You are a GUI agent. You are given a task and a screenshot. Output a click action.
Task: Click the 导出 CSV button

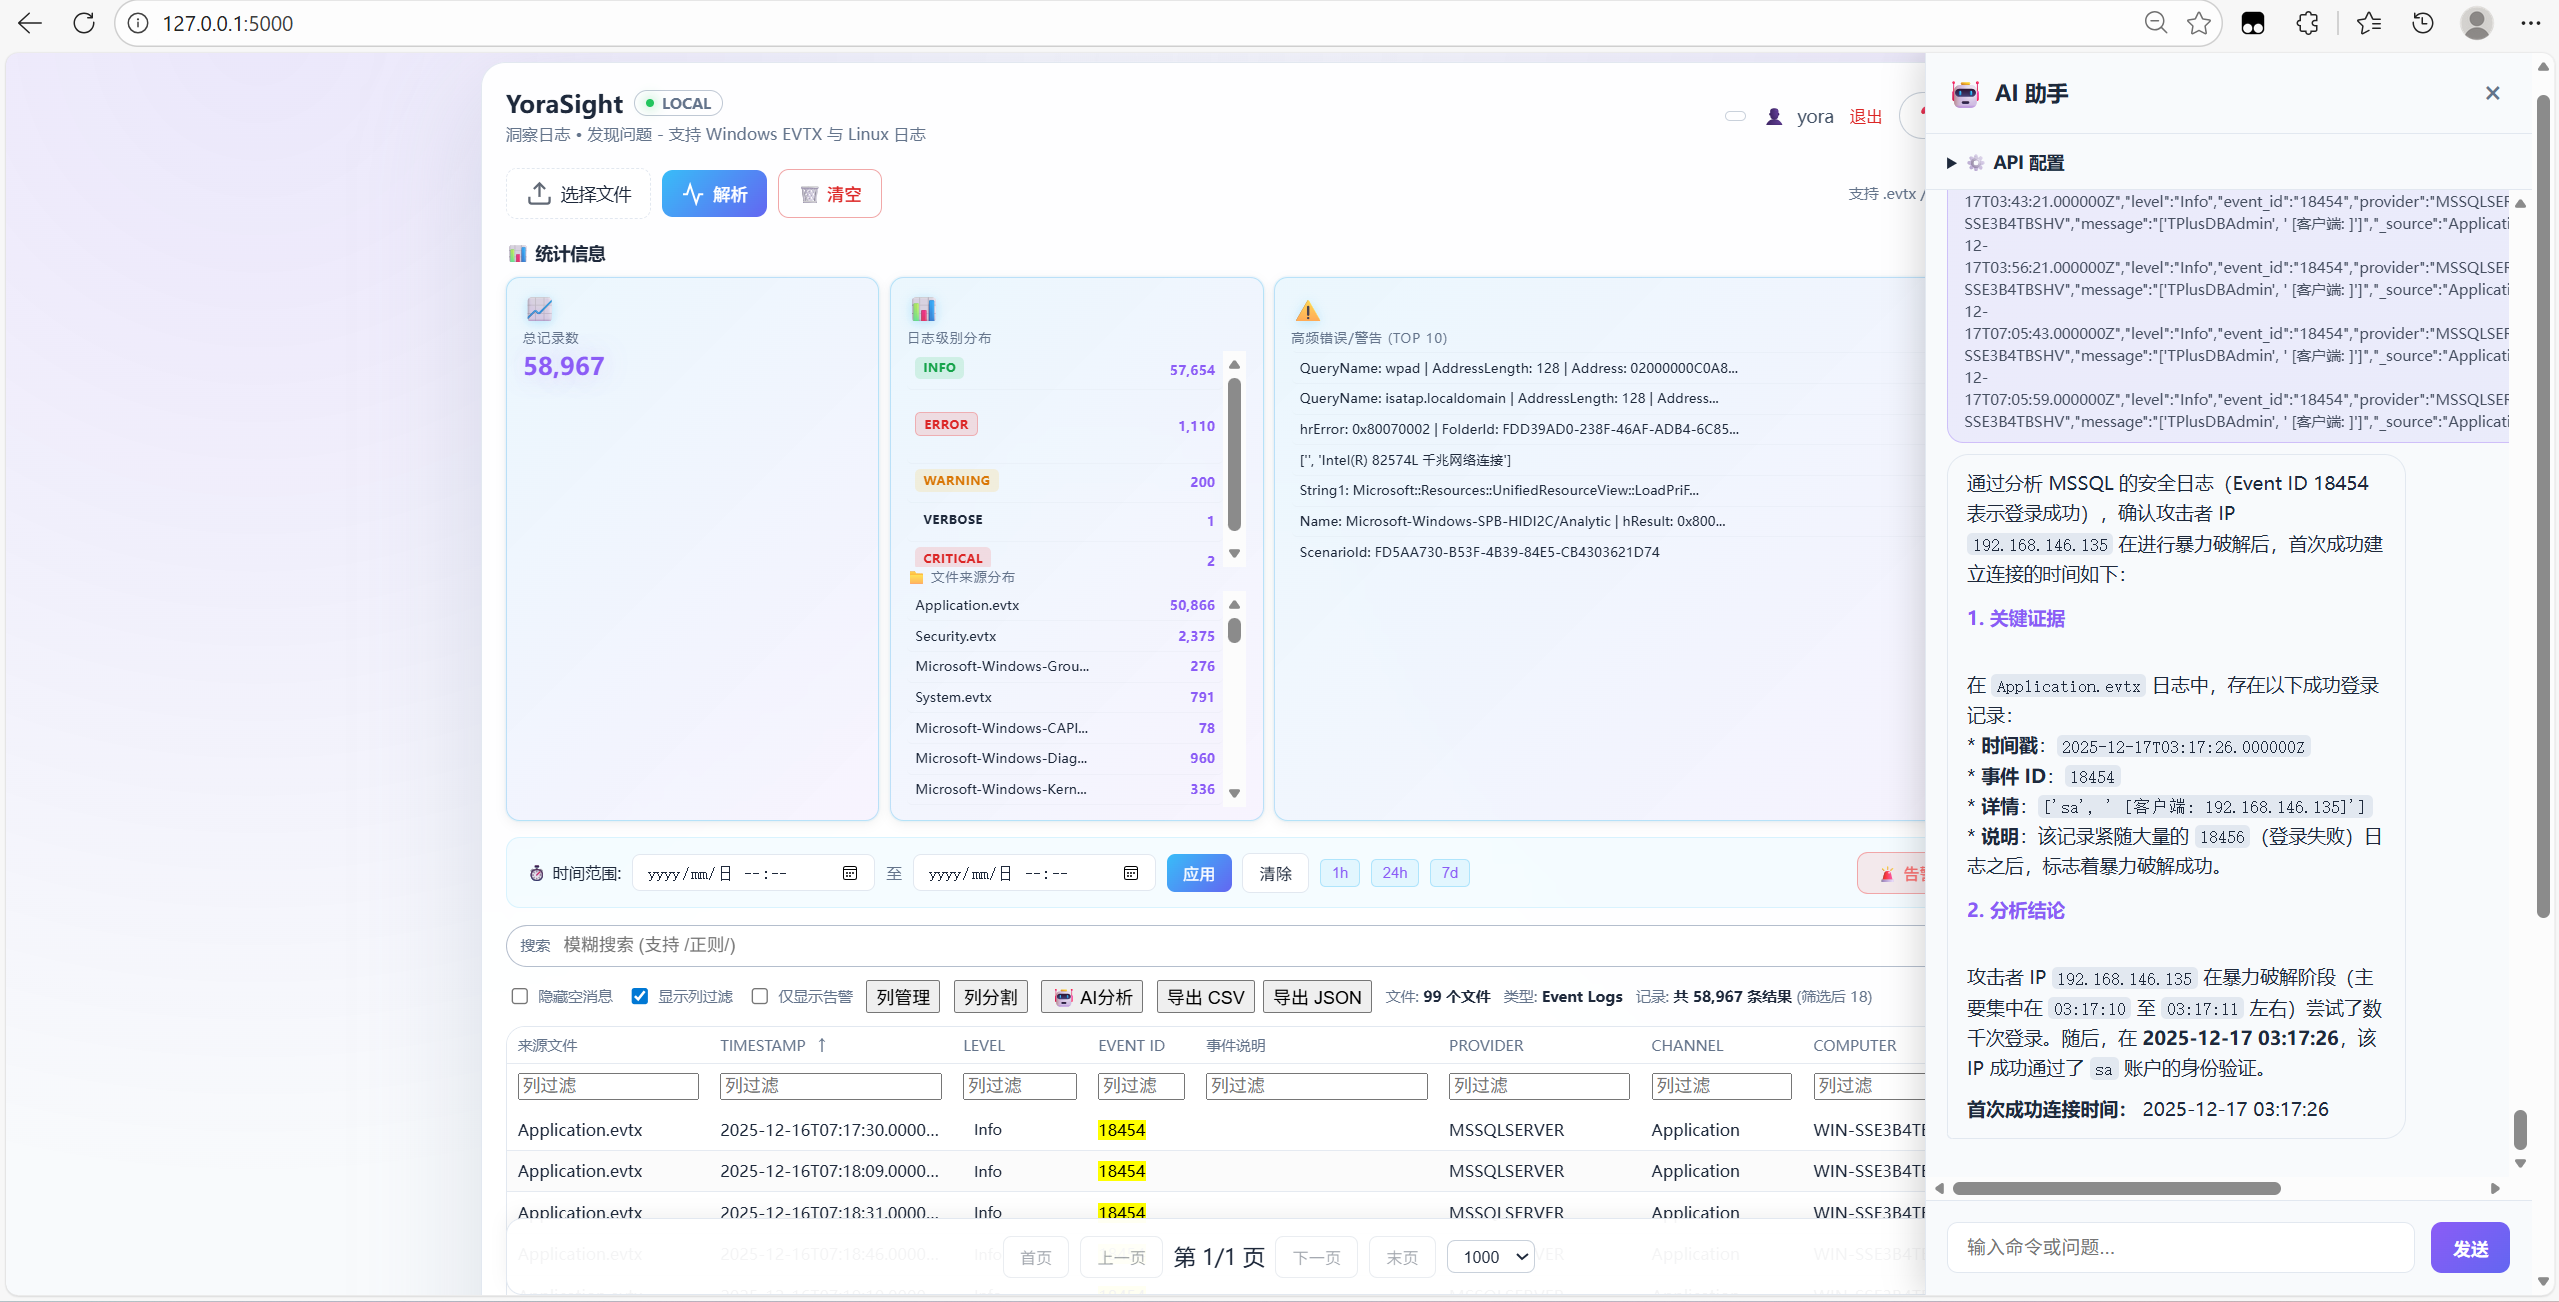tap(1205, 997)
